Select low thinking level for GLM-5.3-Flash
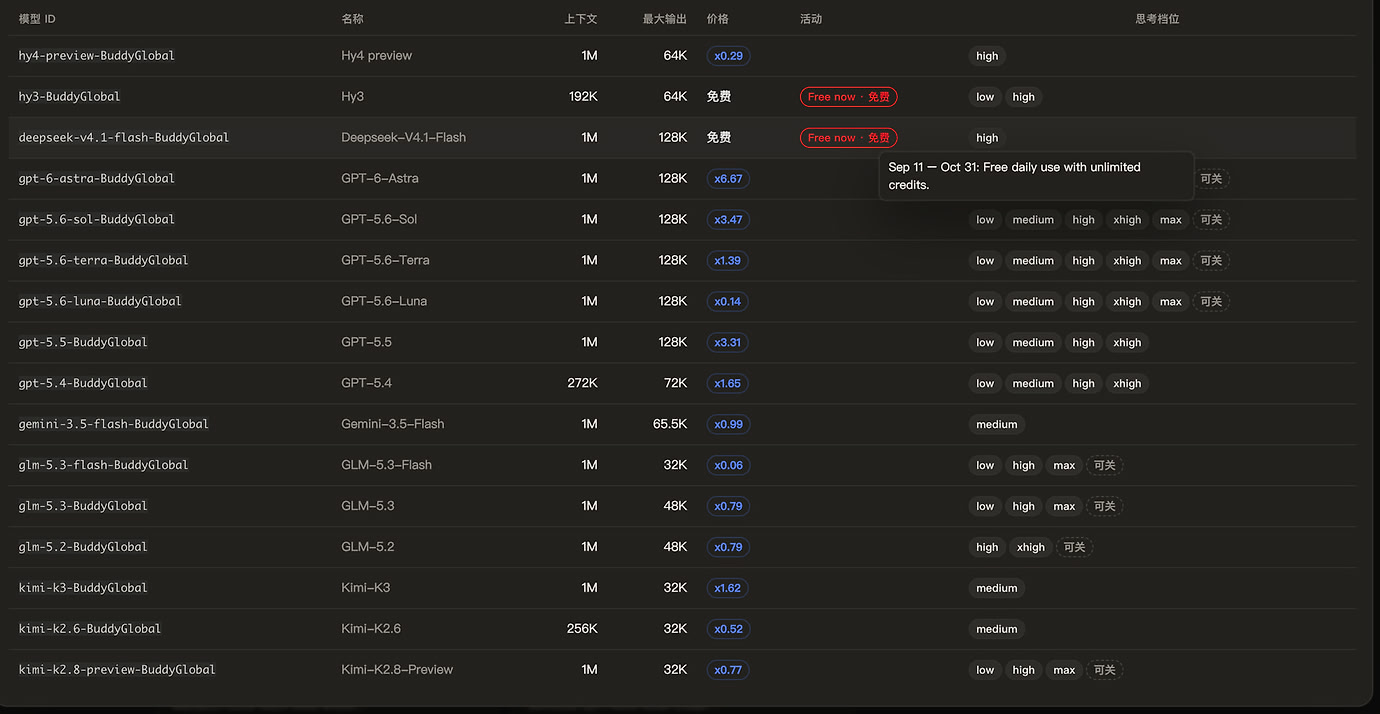Screen dimensions: 1380x714 (x=985, y=465)
